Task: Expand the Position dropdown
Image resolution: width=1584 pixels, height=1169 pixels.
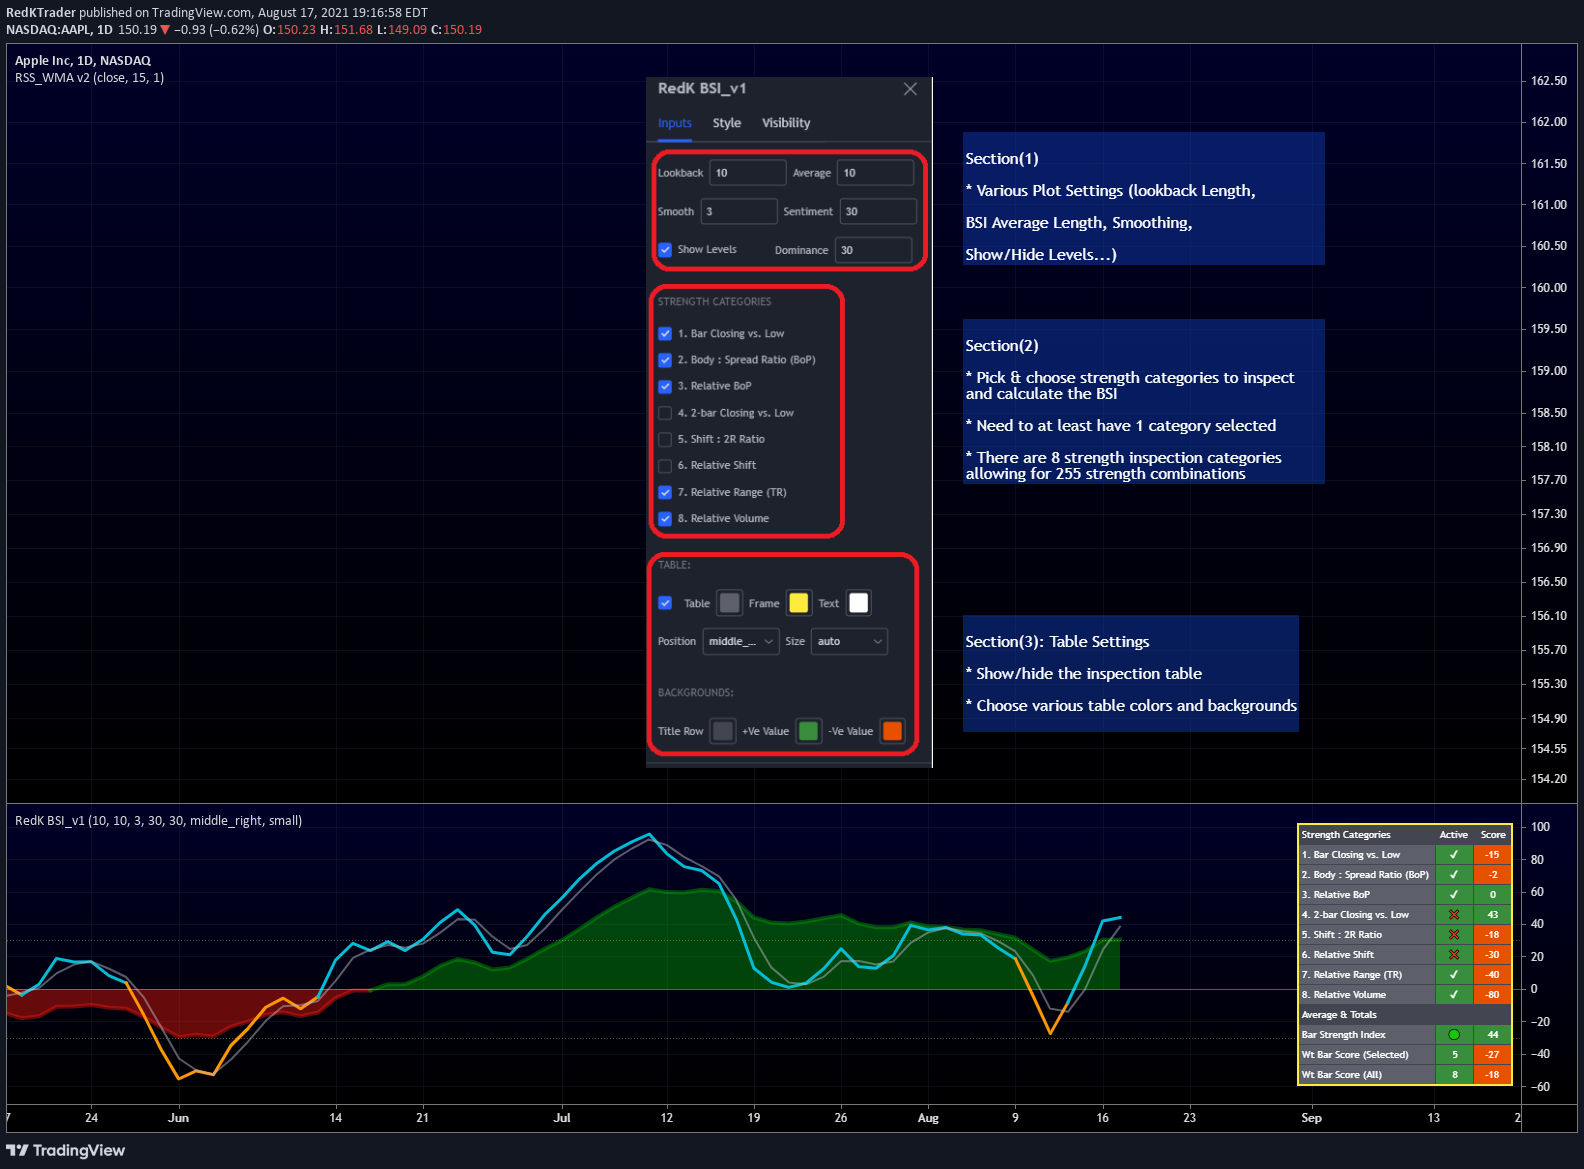Action: coord(741,642)
